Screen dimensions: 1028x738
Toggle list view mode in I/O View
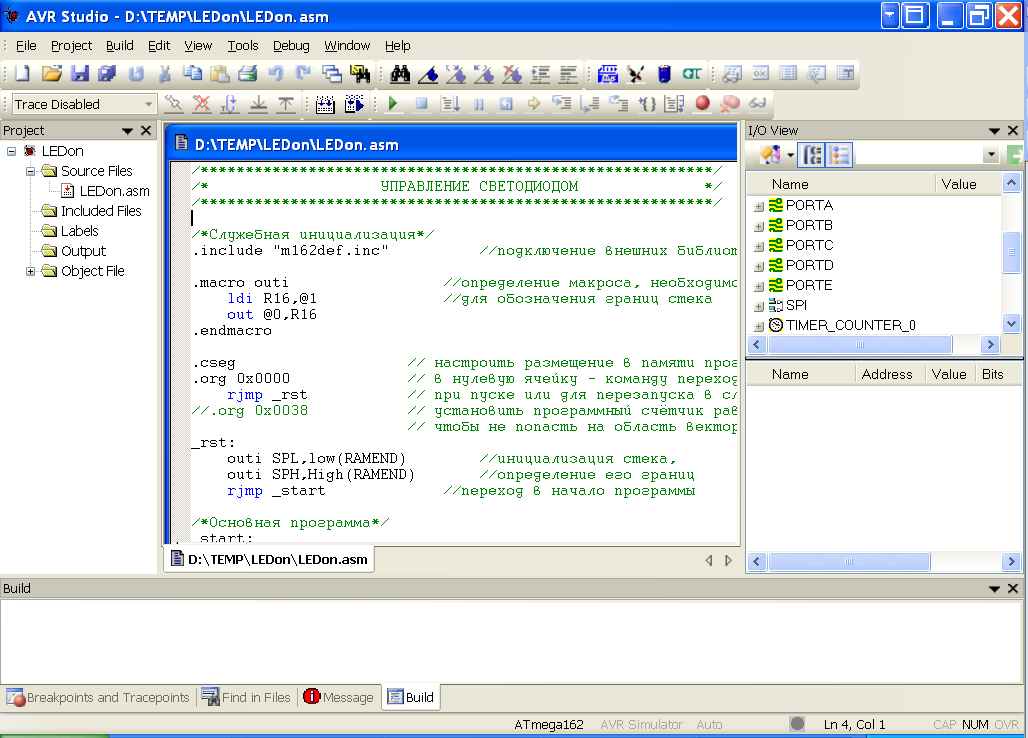point(839,155)
